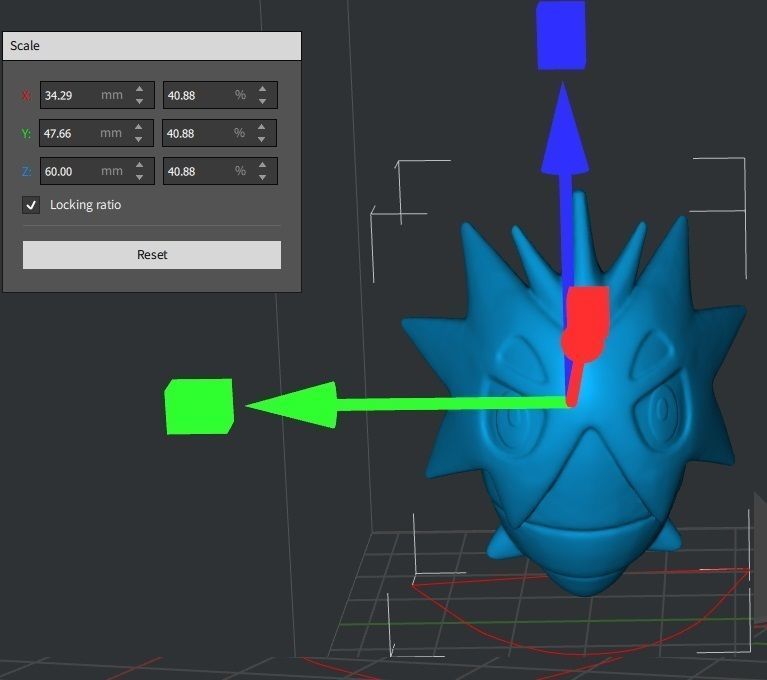Click the blue Z-axis scale cube handle
The image size is (767, 680).
[x=561, y=35]
